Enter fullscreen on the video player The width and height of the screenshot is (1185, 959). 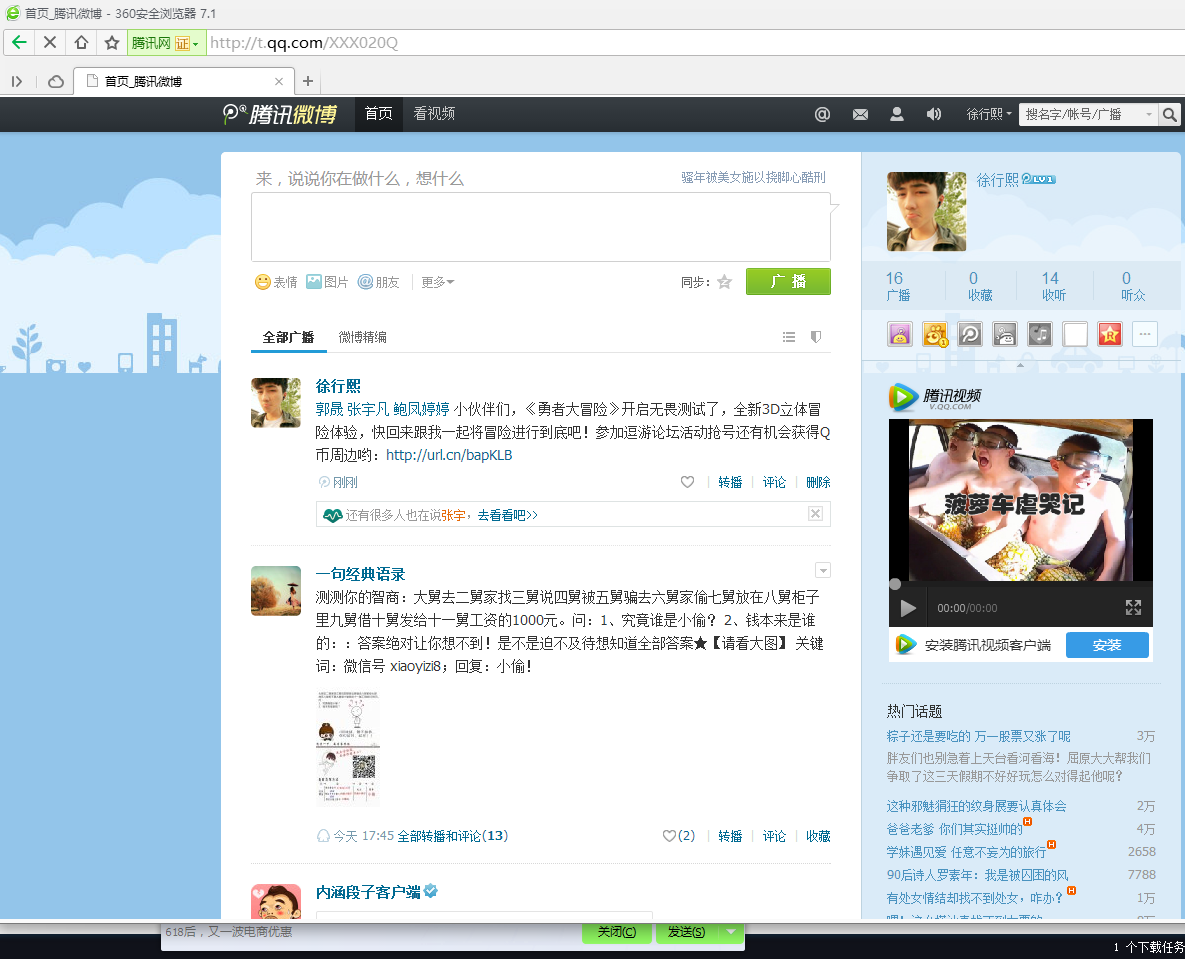pos(1133,608)
